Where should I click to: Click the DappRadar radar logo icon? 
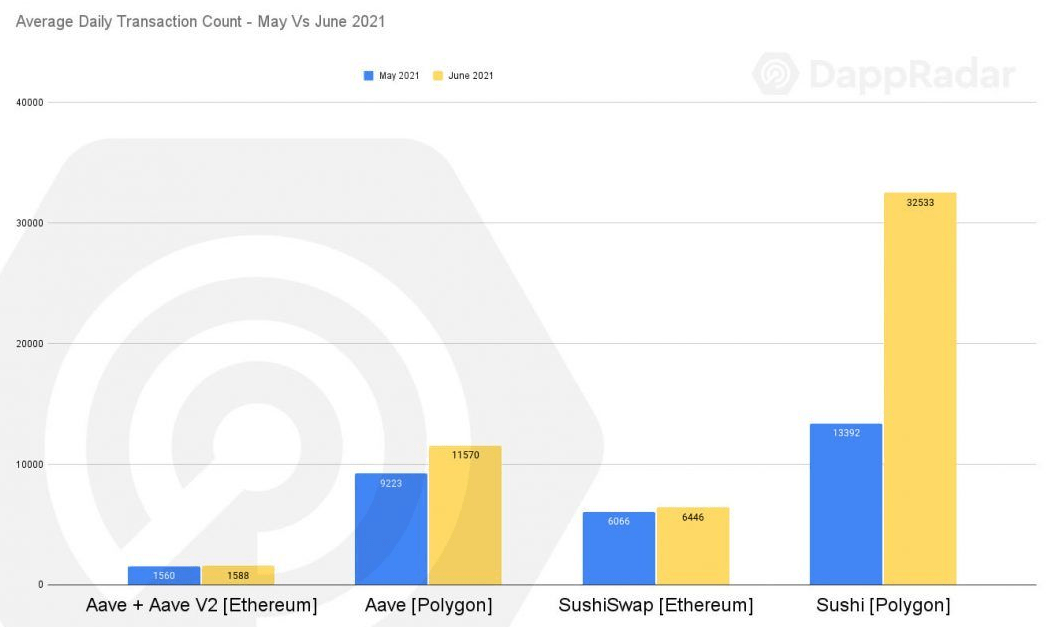pyautogui.click(x=776, y=74)
